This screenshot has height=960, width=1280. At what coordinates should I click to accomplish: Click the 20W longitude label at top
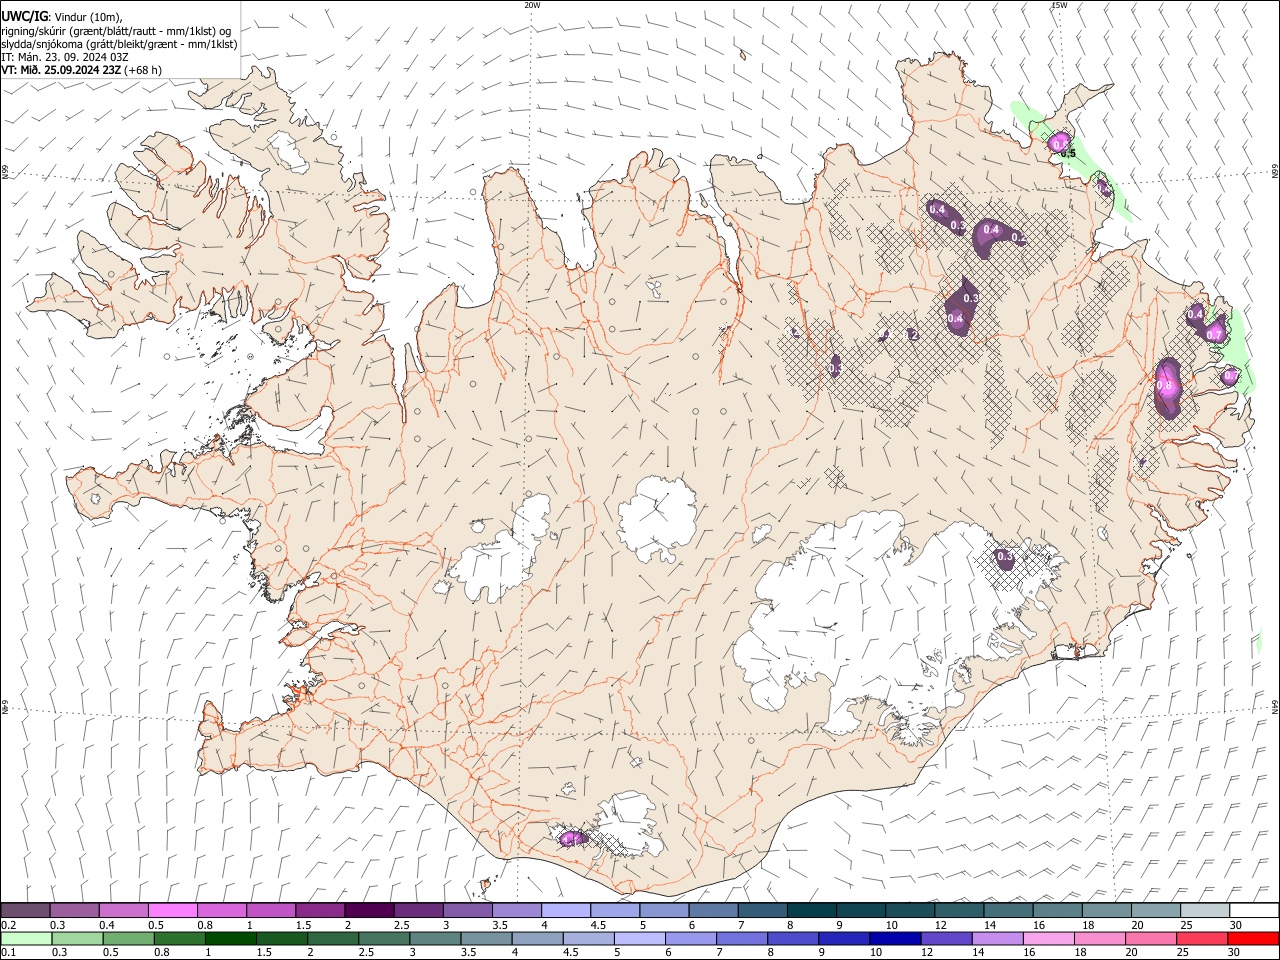[532, 5]
